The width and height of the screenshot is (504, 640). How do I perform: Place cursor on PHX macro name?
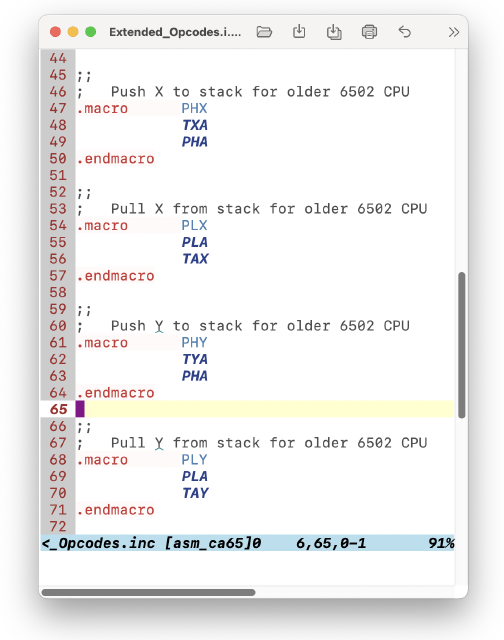[194, 109]
